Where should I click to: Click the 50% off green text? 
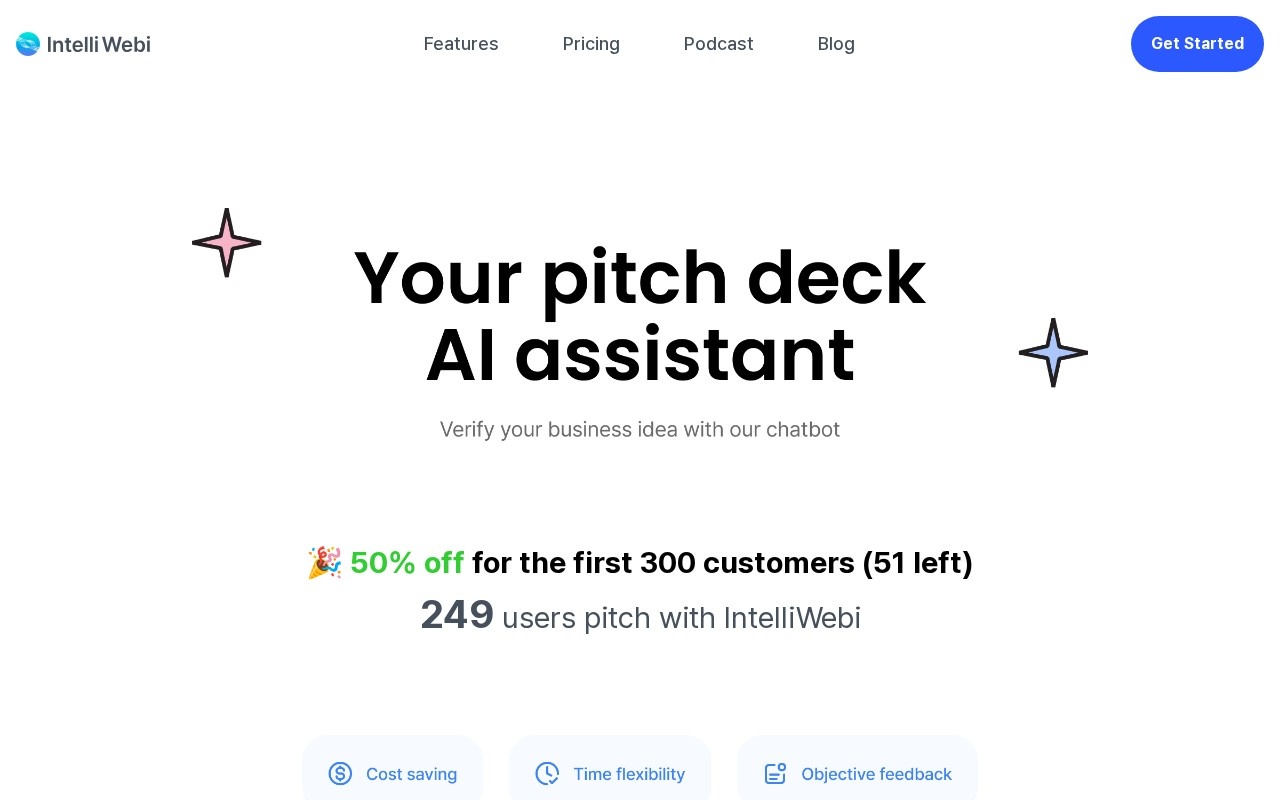click(x=407, y=563)
